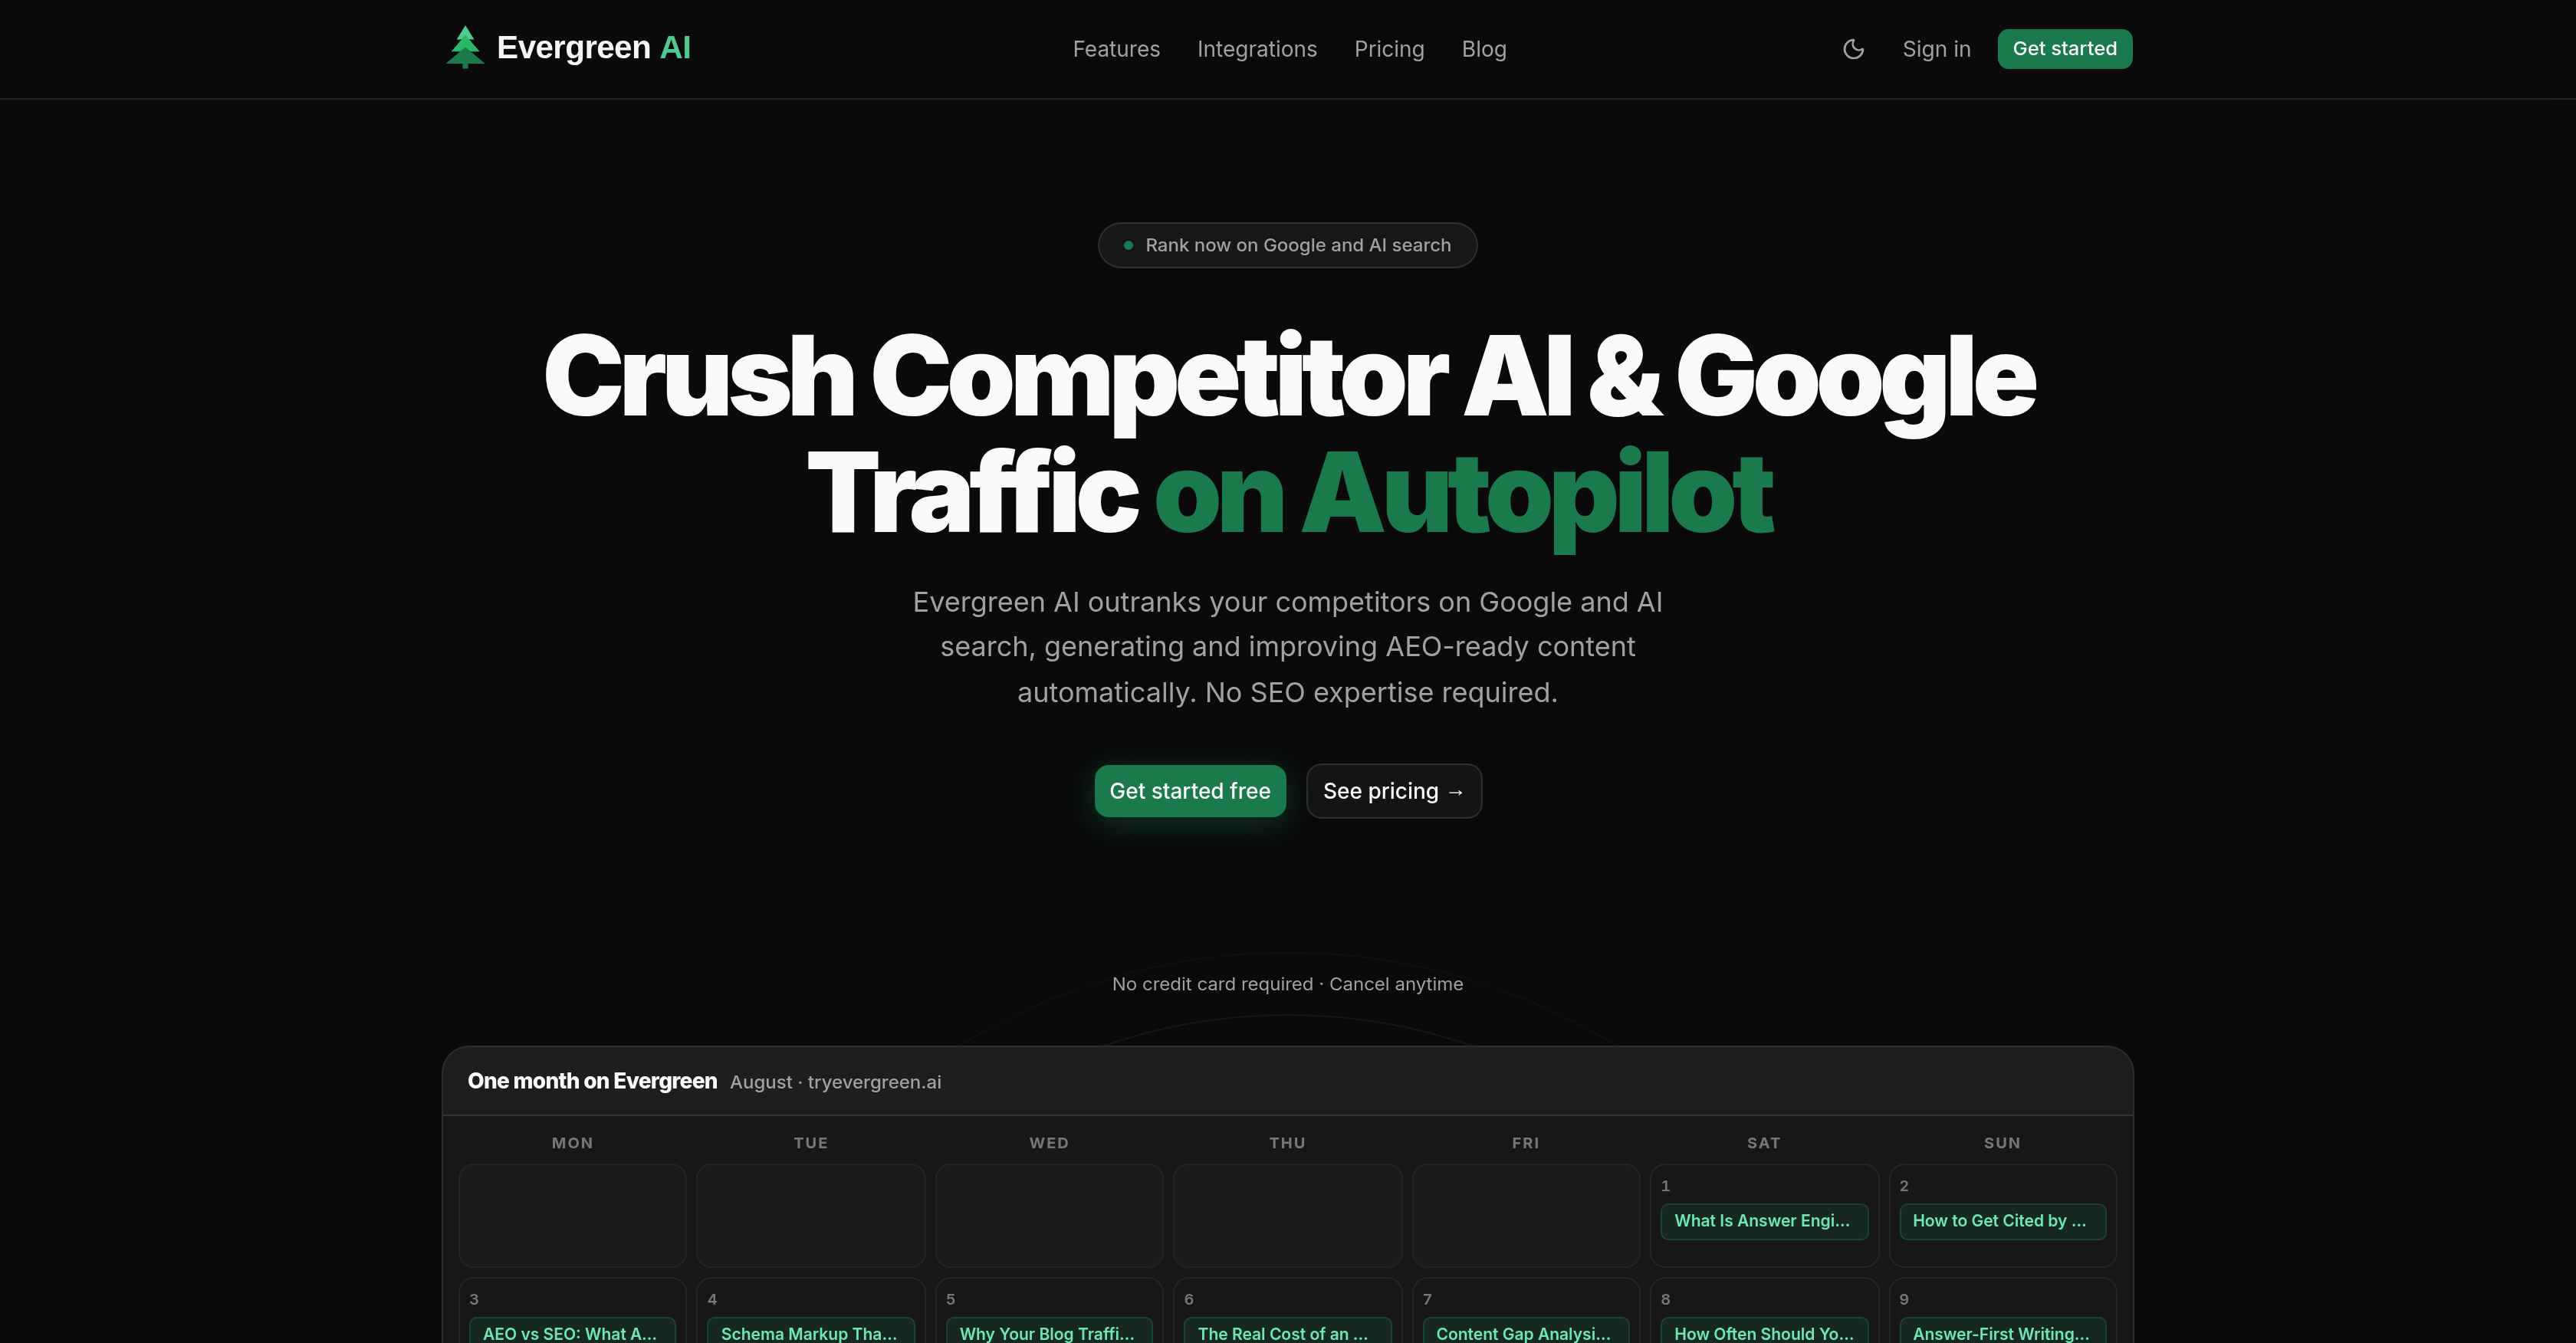
Task: Open the 'How to Get Cited by ...' calendar post
Action: pos(2002,1221)
